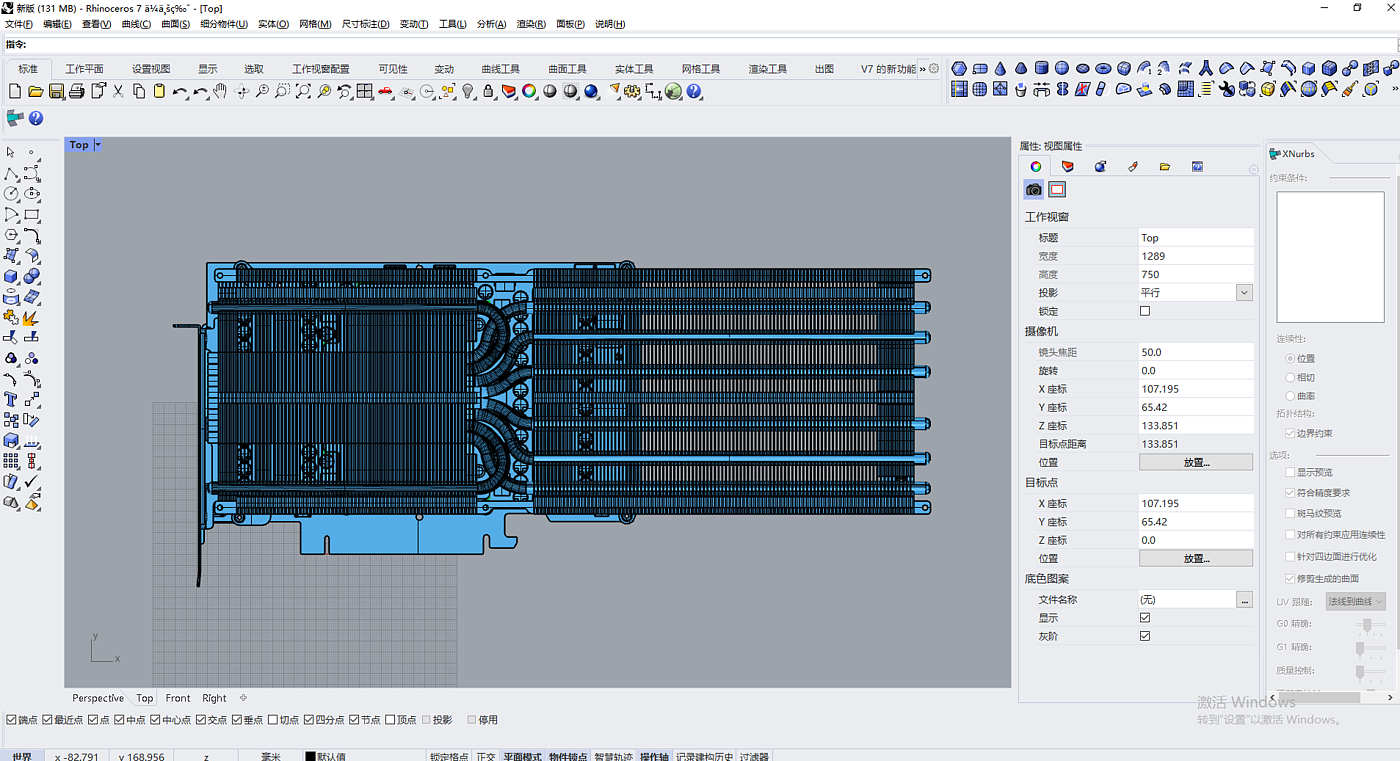
Task: Open the Top viewport title dropdown arrow
Action: [98, 145]
